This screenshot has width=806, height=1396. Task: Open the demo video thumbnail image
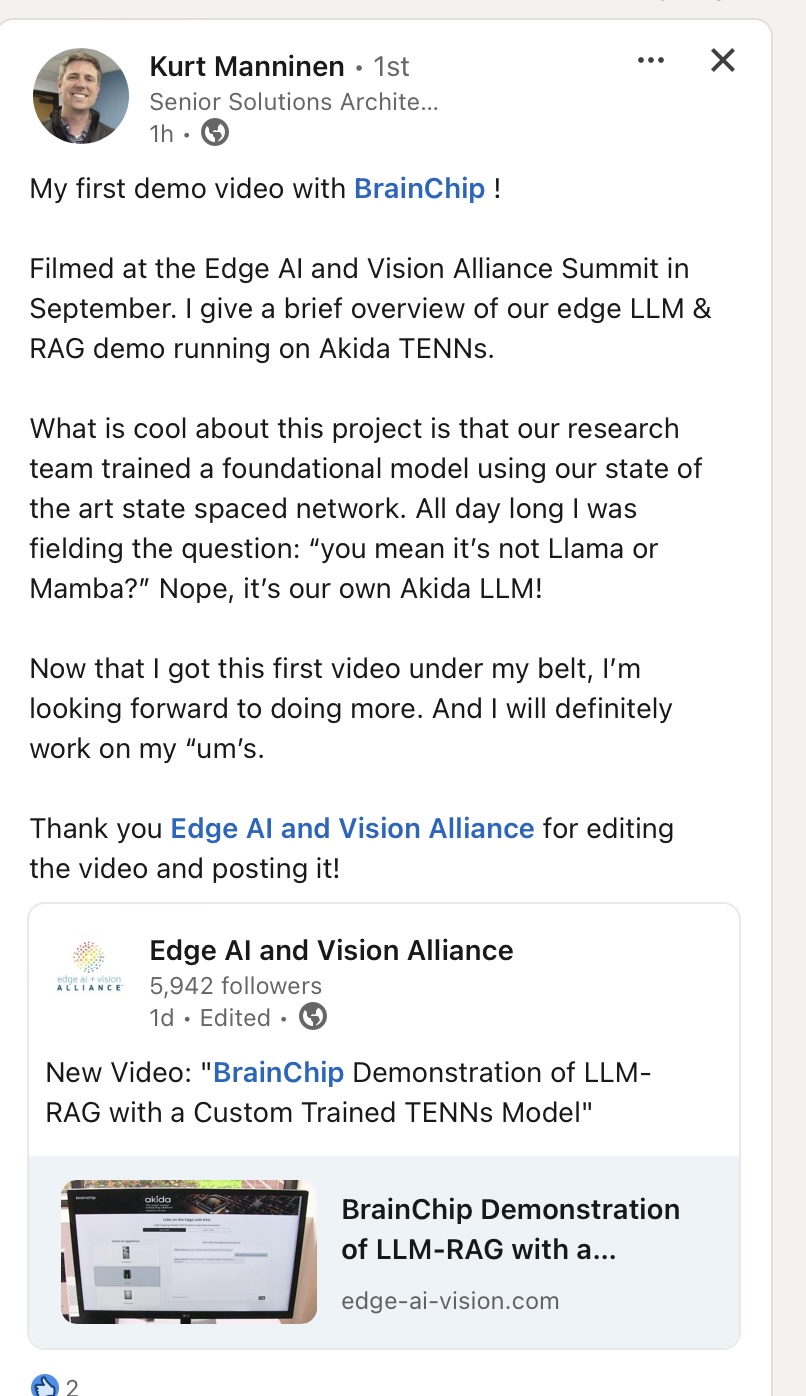189,1251
